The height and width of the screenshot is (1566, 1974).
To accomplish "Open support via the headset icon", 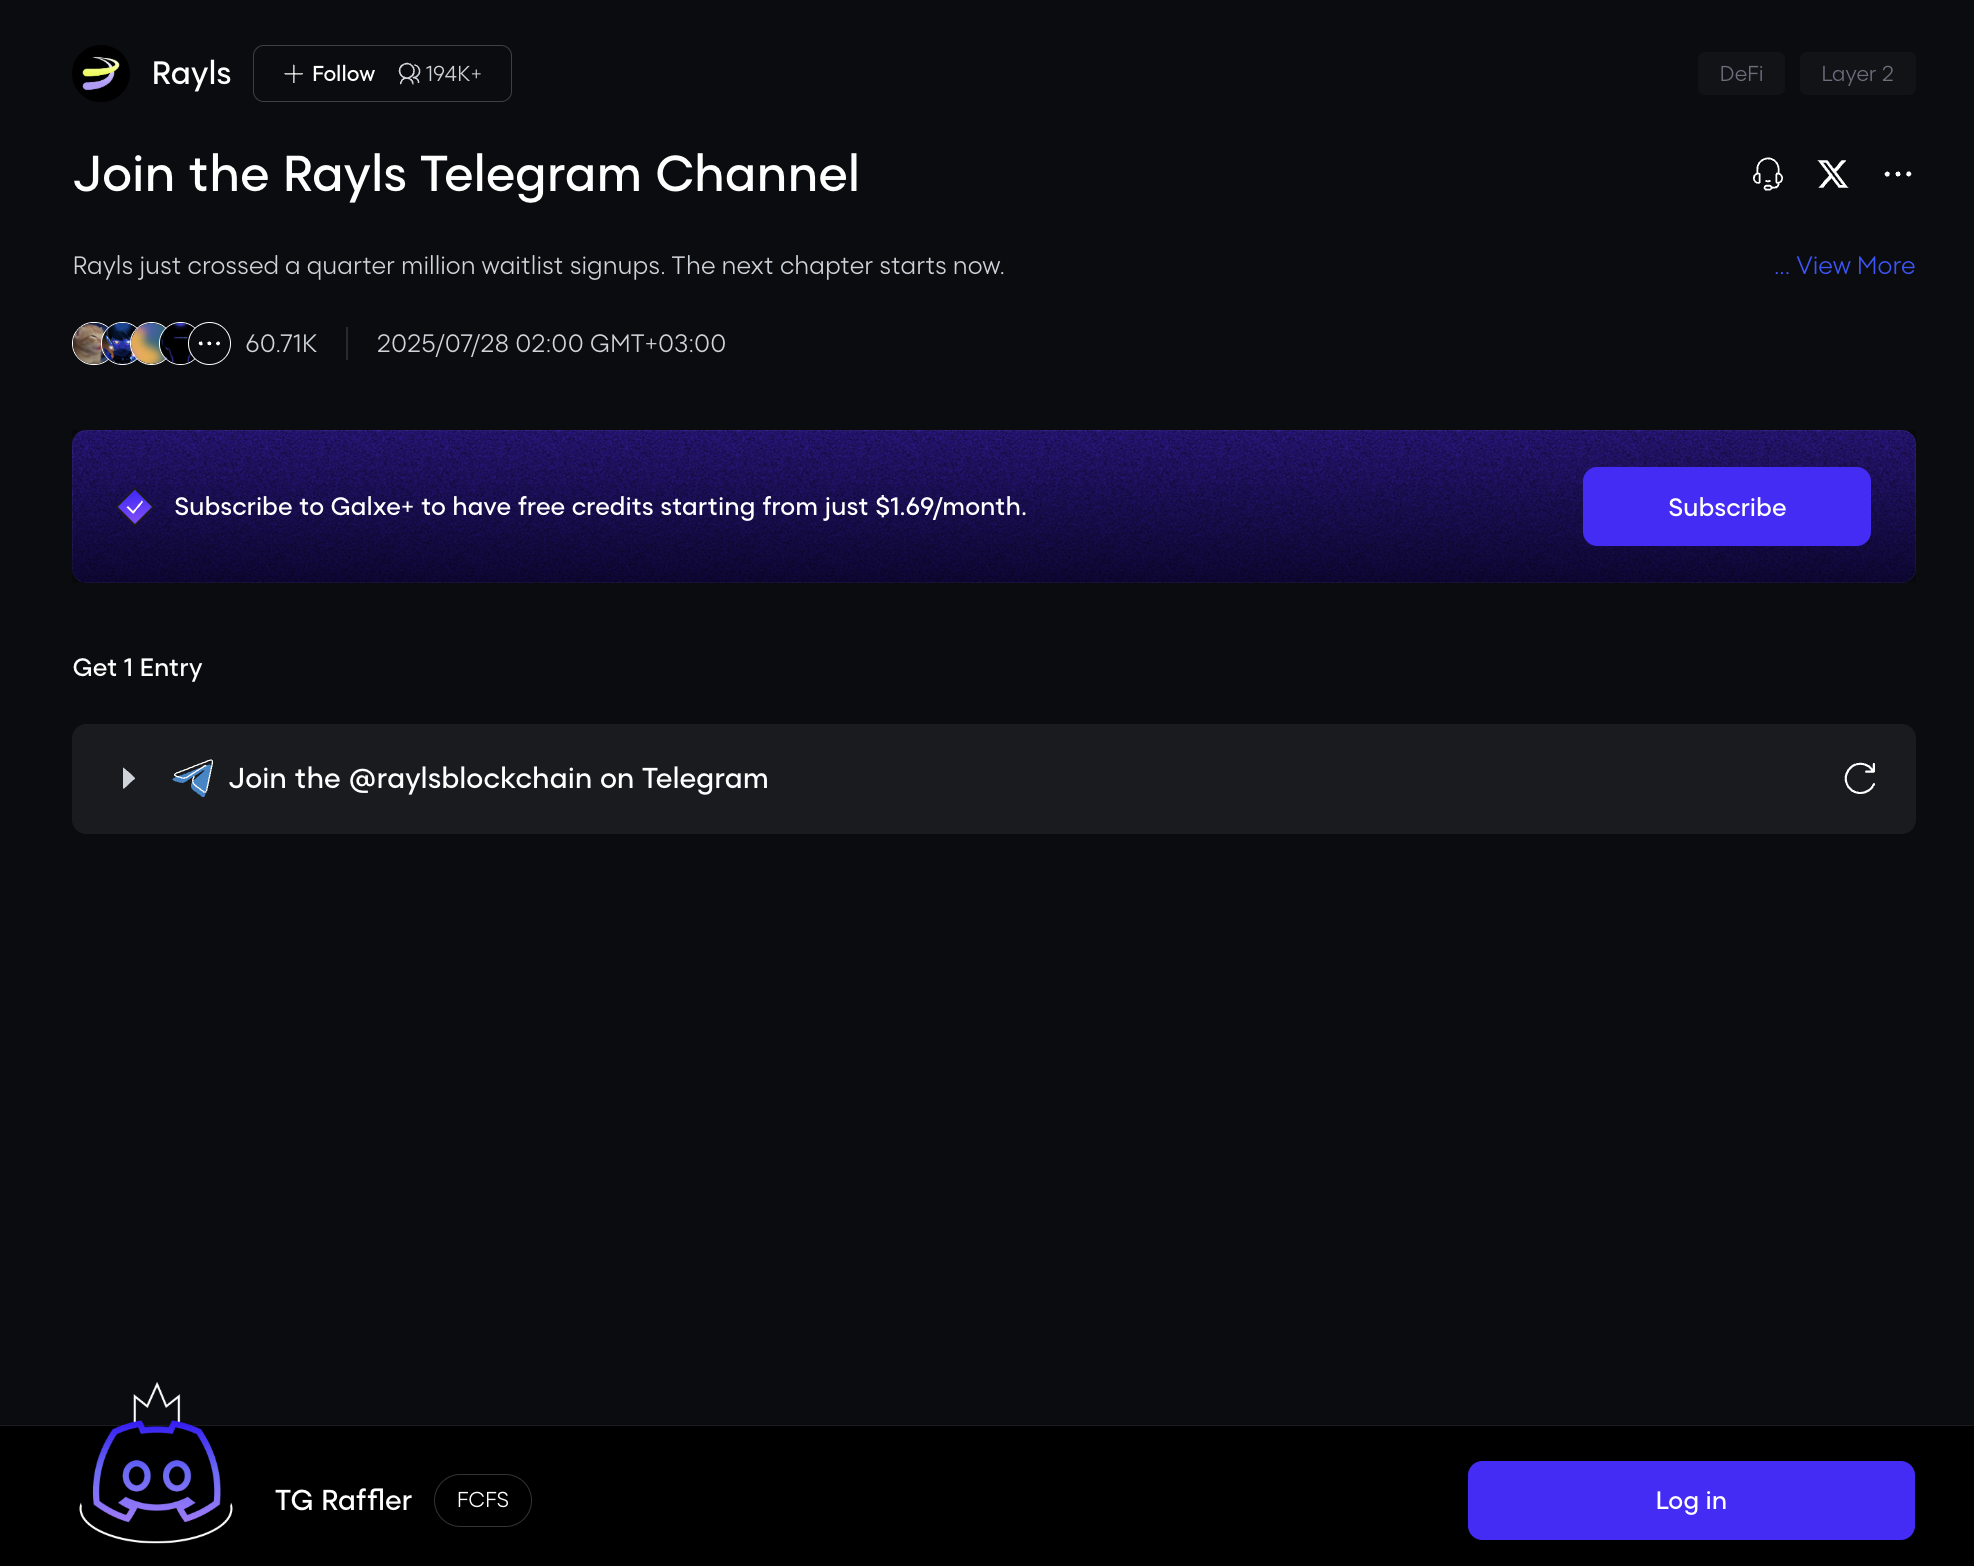I will (x=1767, y=174).
